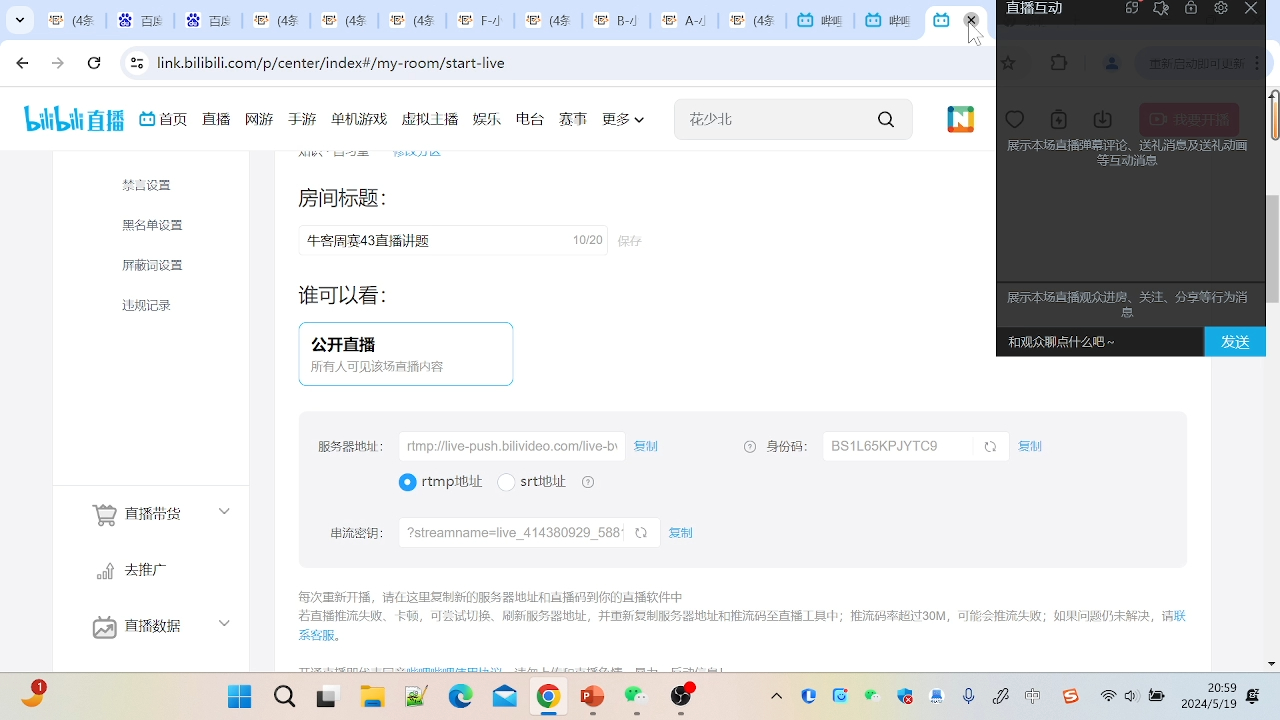
Task: Click the 房间标题 input field
Action: 453,241
